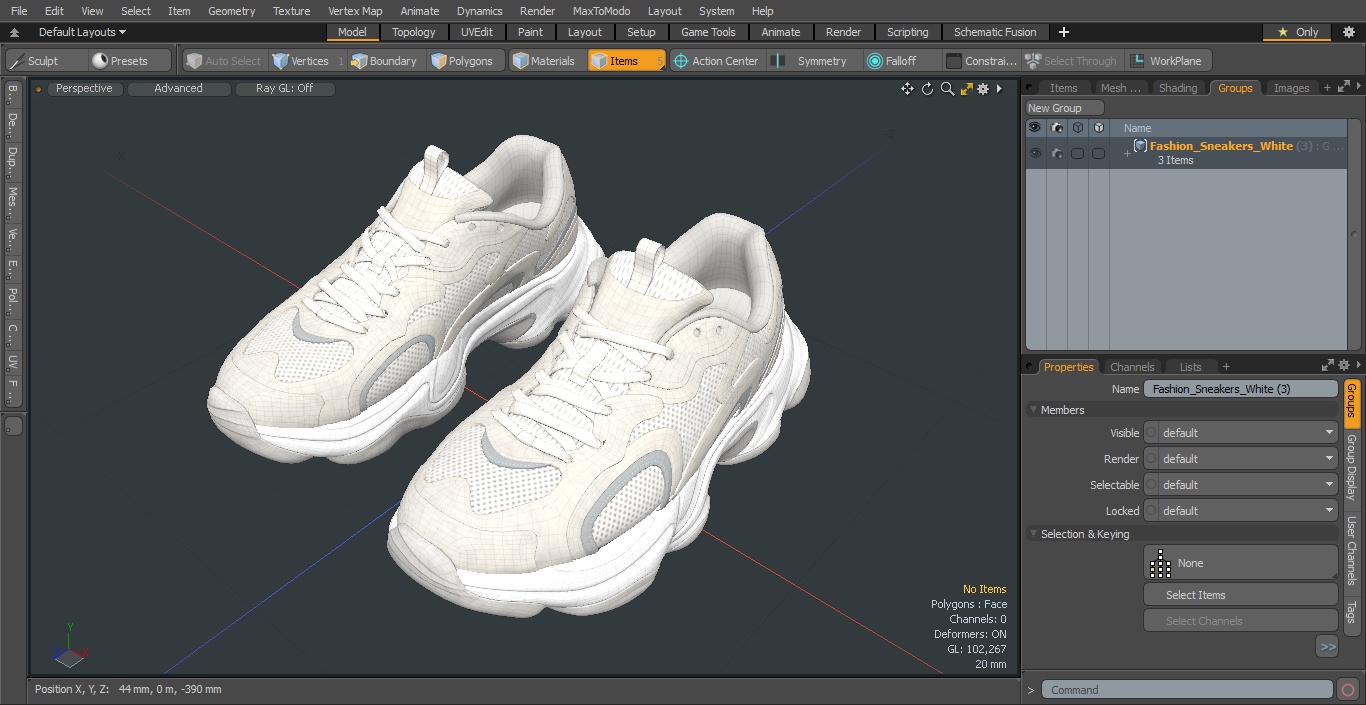Viewport: 1366px width, 705px height.
Task: Switch to Items selection mode
Action: [625, 61]
